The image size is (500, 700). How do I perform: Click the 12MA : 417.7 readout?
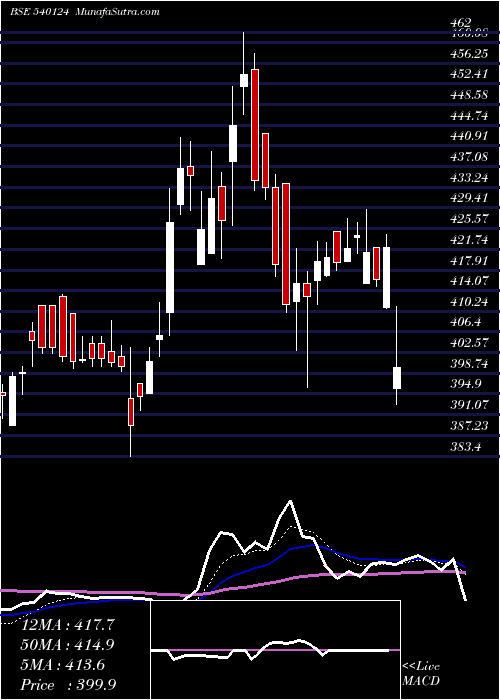[68, 625]
